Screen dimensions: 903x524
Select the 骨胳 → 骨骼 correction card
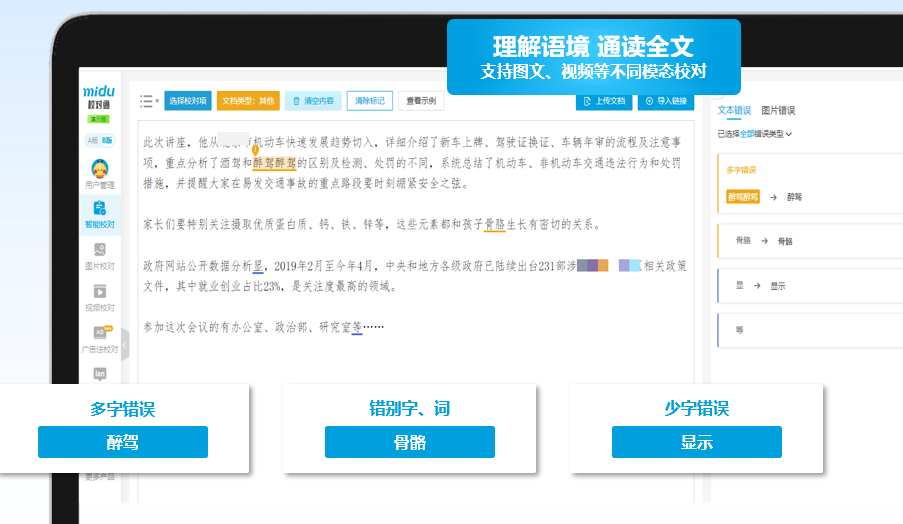coord(808,241)
